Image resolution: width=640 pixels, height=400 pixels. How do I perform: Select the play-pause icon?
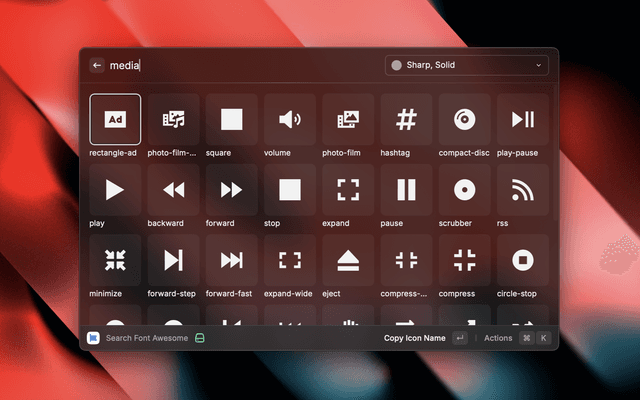tap(522, 120)
